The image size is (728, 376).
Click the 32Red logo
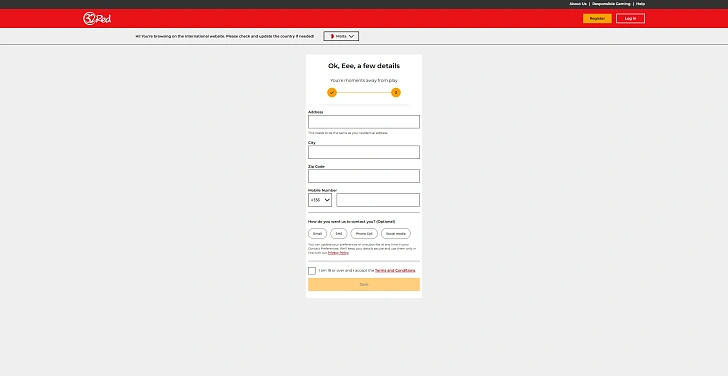point(97,19)
